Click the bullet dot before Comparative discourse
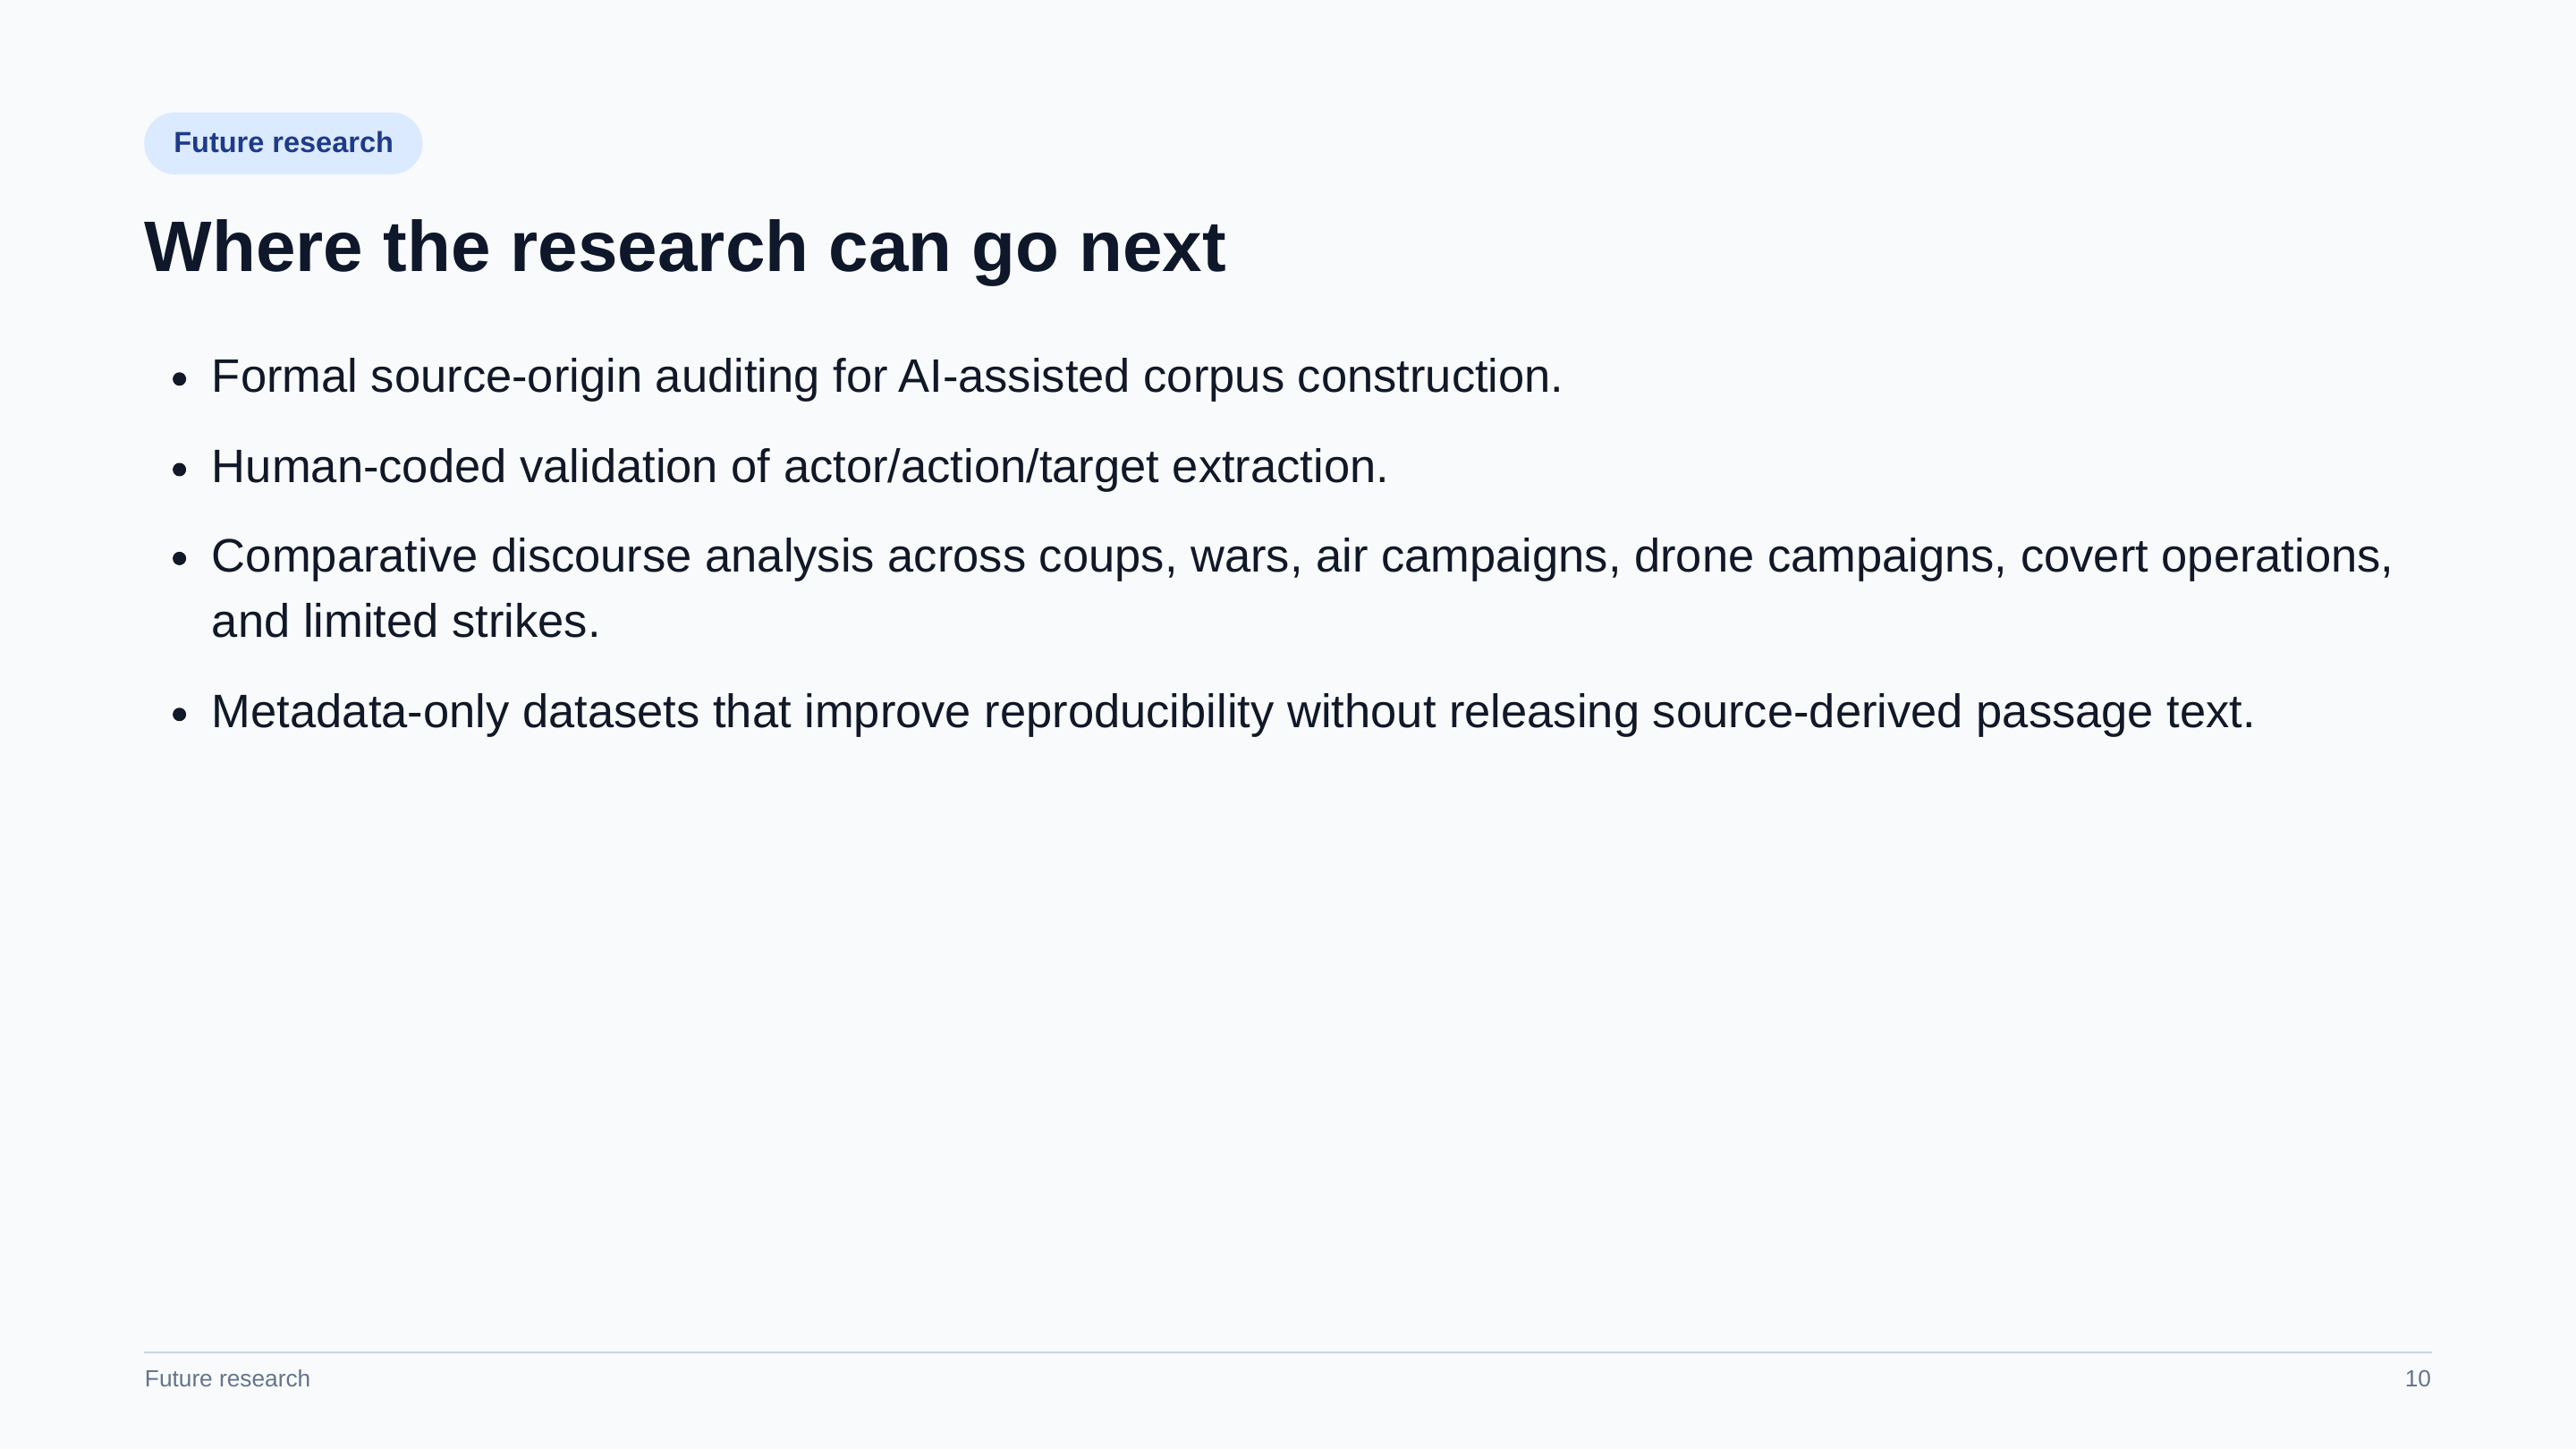Viewport: 2576px width, 1449px height. point(180,559)
